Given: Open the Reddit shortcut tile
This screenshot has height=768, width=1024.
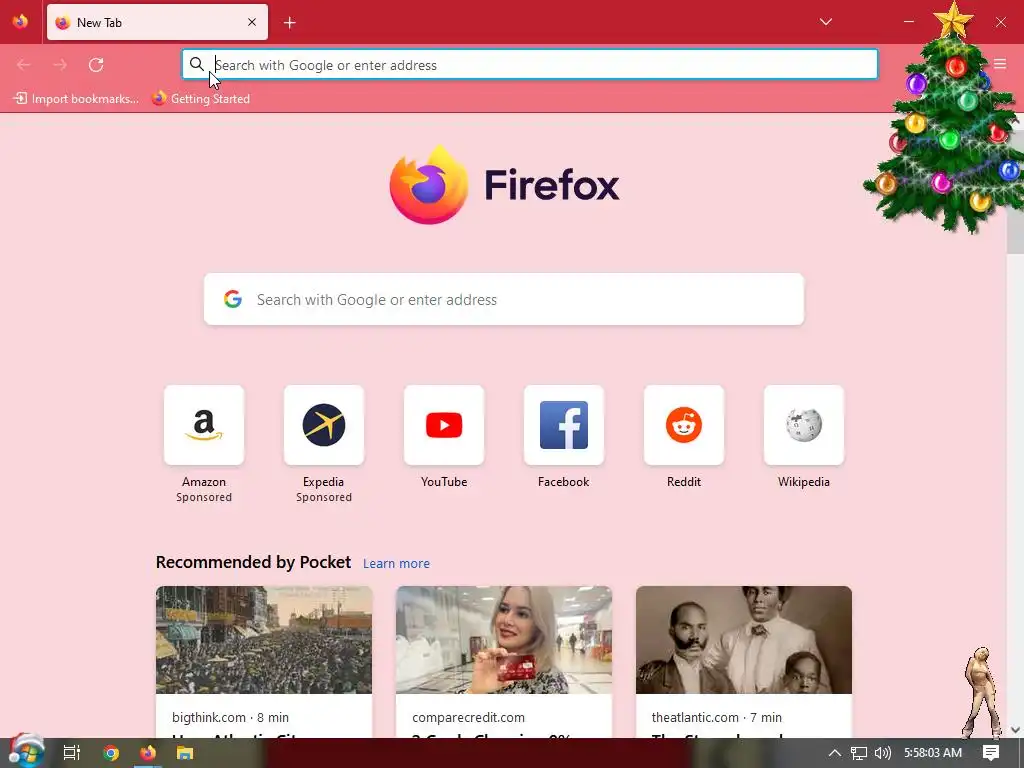Looking at the screenshot, I should pyautogui.click(x=684, y=425).
